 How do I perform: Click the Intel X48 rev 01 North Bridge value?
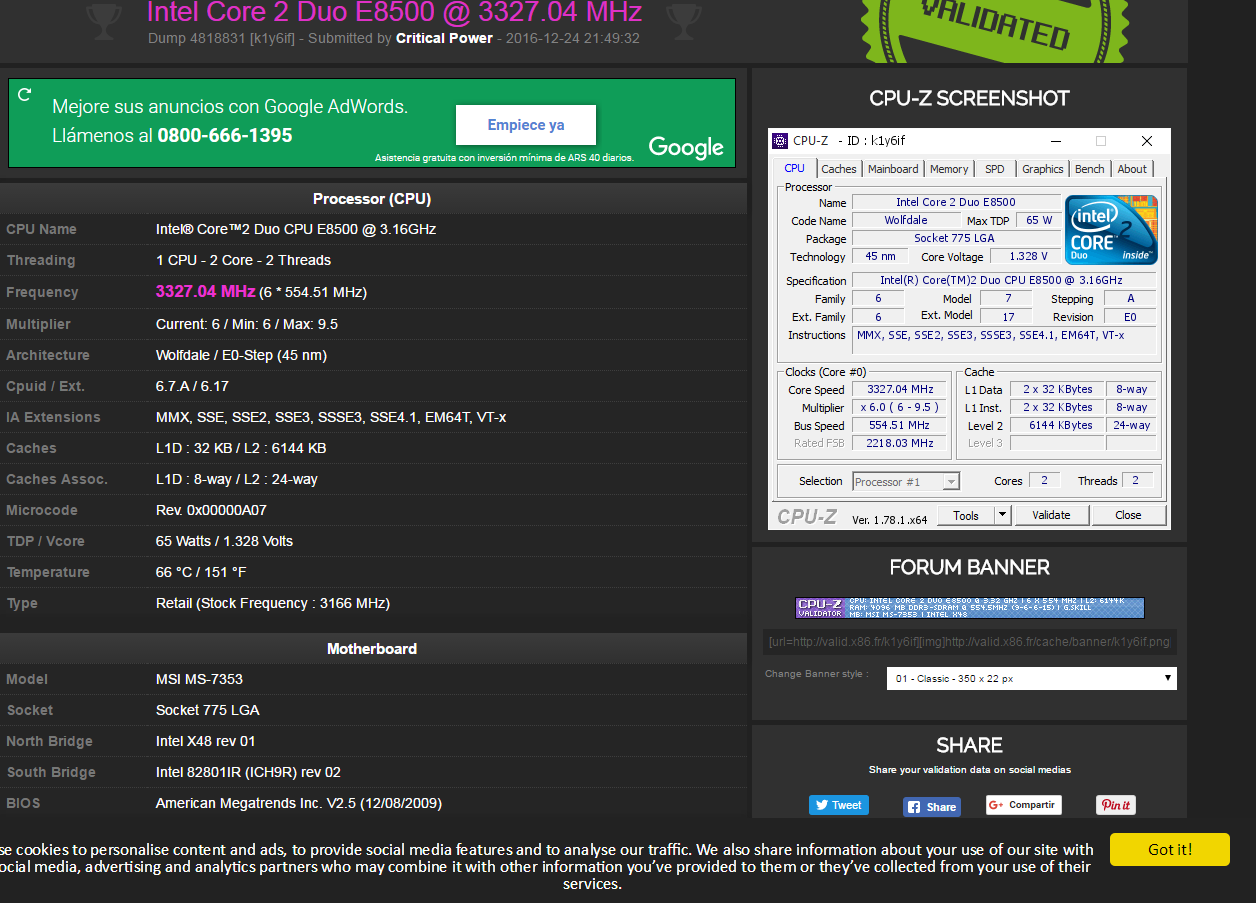coord(206,741)
